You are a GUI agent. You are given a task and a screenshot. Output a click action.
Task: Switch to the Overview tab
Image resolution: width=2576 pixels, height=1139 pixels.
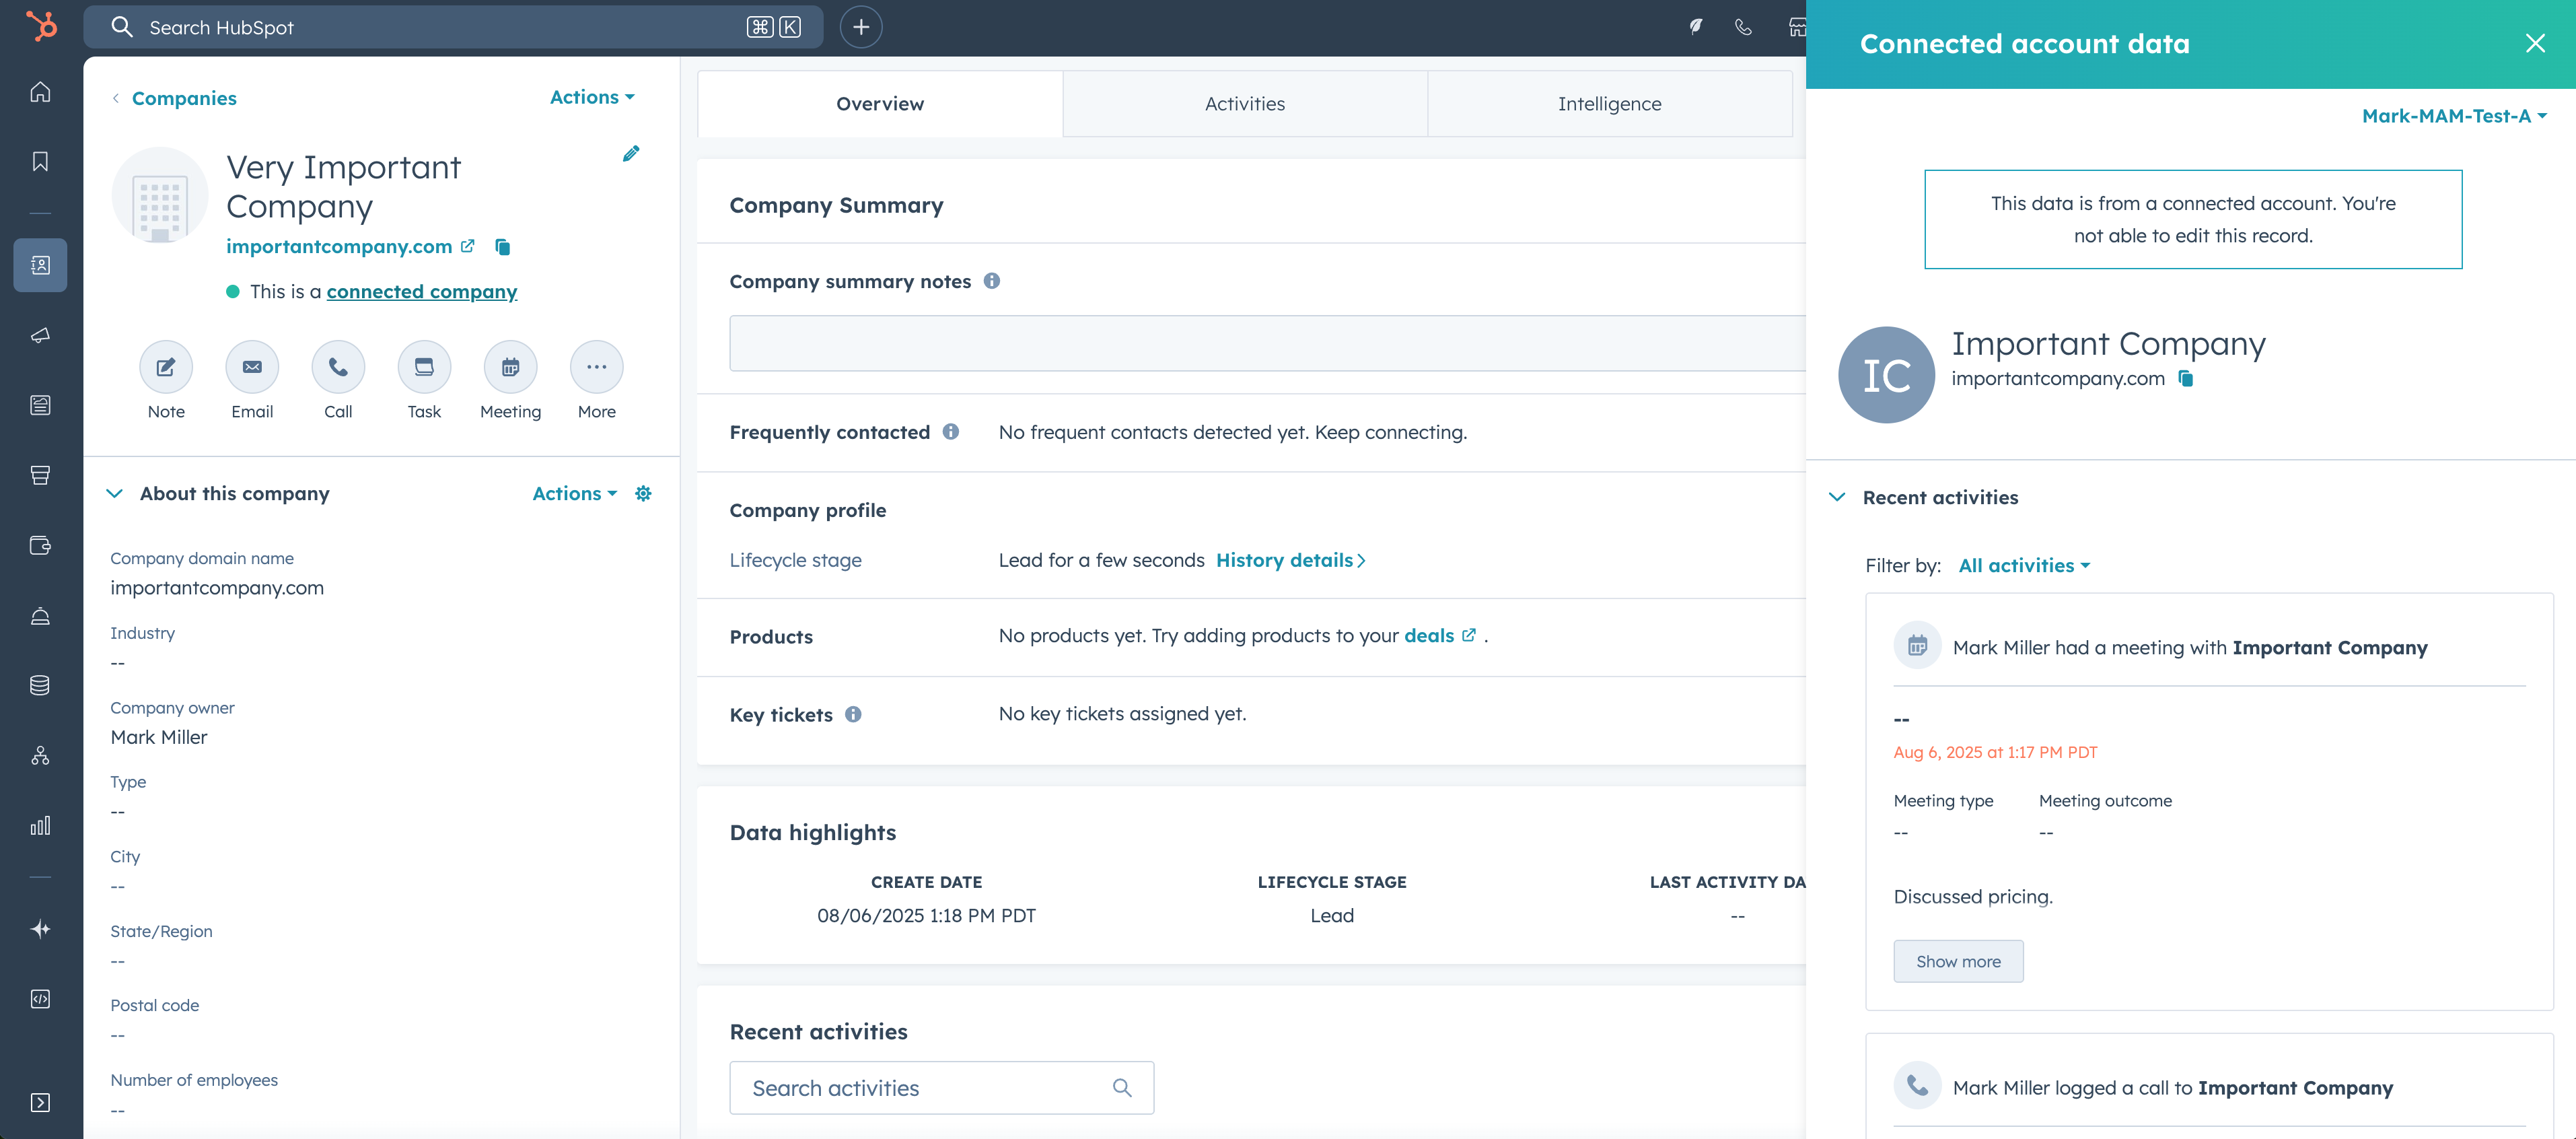[880, 104]
